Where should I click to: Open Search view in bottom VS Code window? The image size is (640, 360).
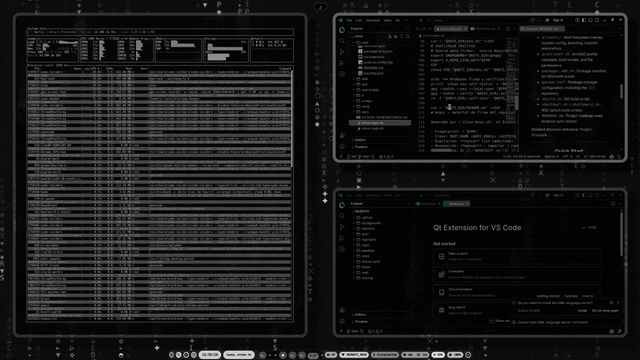click(x=342, y=216)
